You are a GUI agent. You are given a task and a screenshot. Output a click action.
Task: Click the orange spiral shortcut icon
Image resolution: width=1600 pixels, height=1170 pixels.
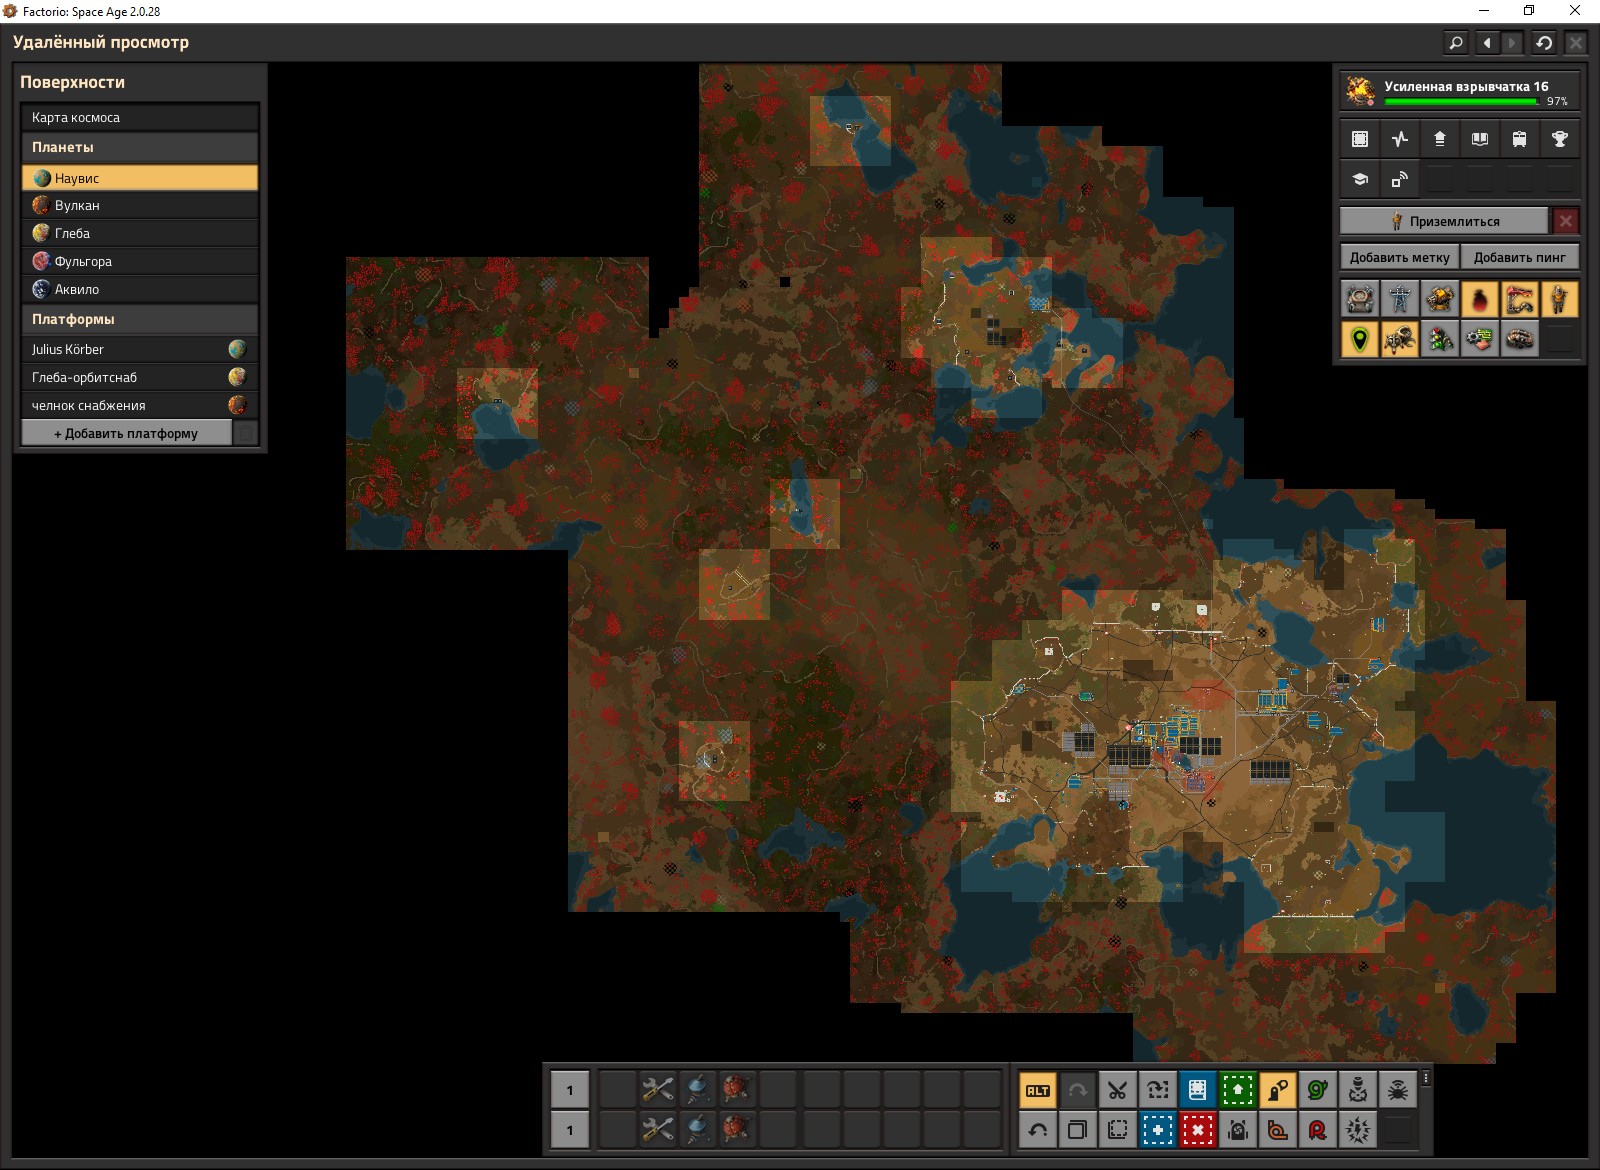pyautogui.click(x=1277, y=1130)
